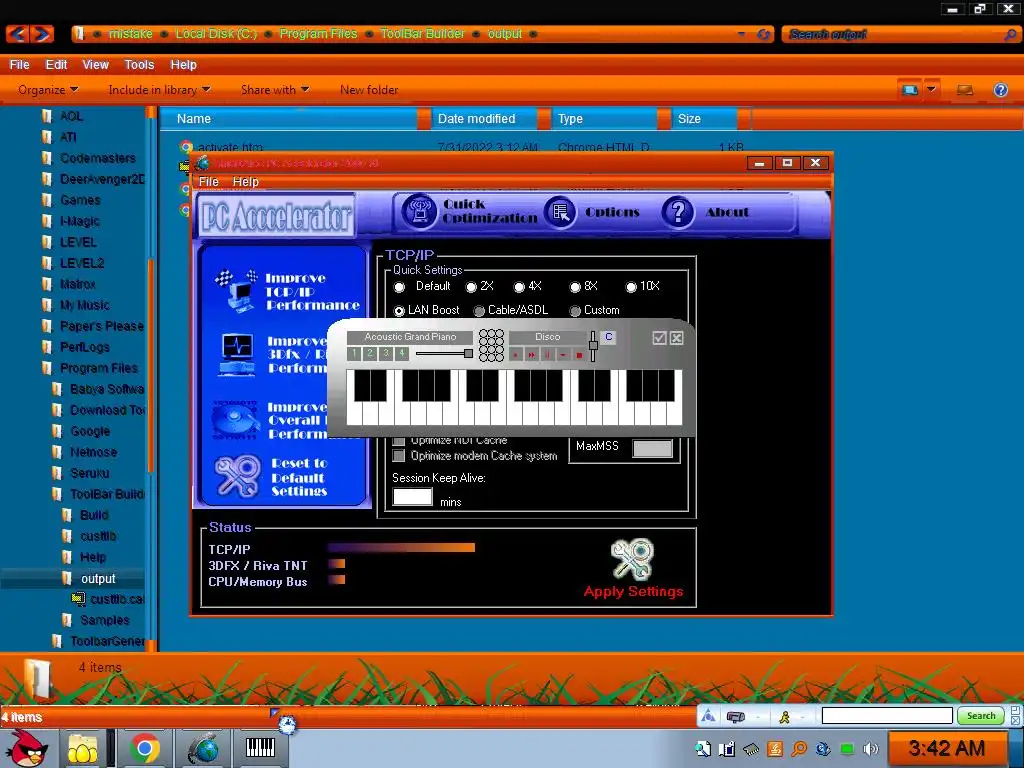Open the folder with eggs taskbar icon

tap(82, 748)
